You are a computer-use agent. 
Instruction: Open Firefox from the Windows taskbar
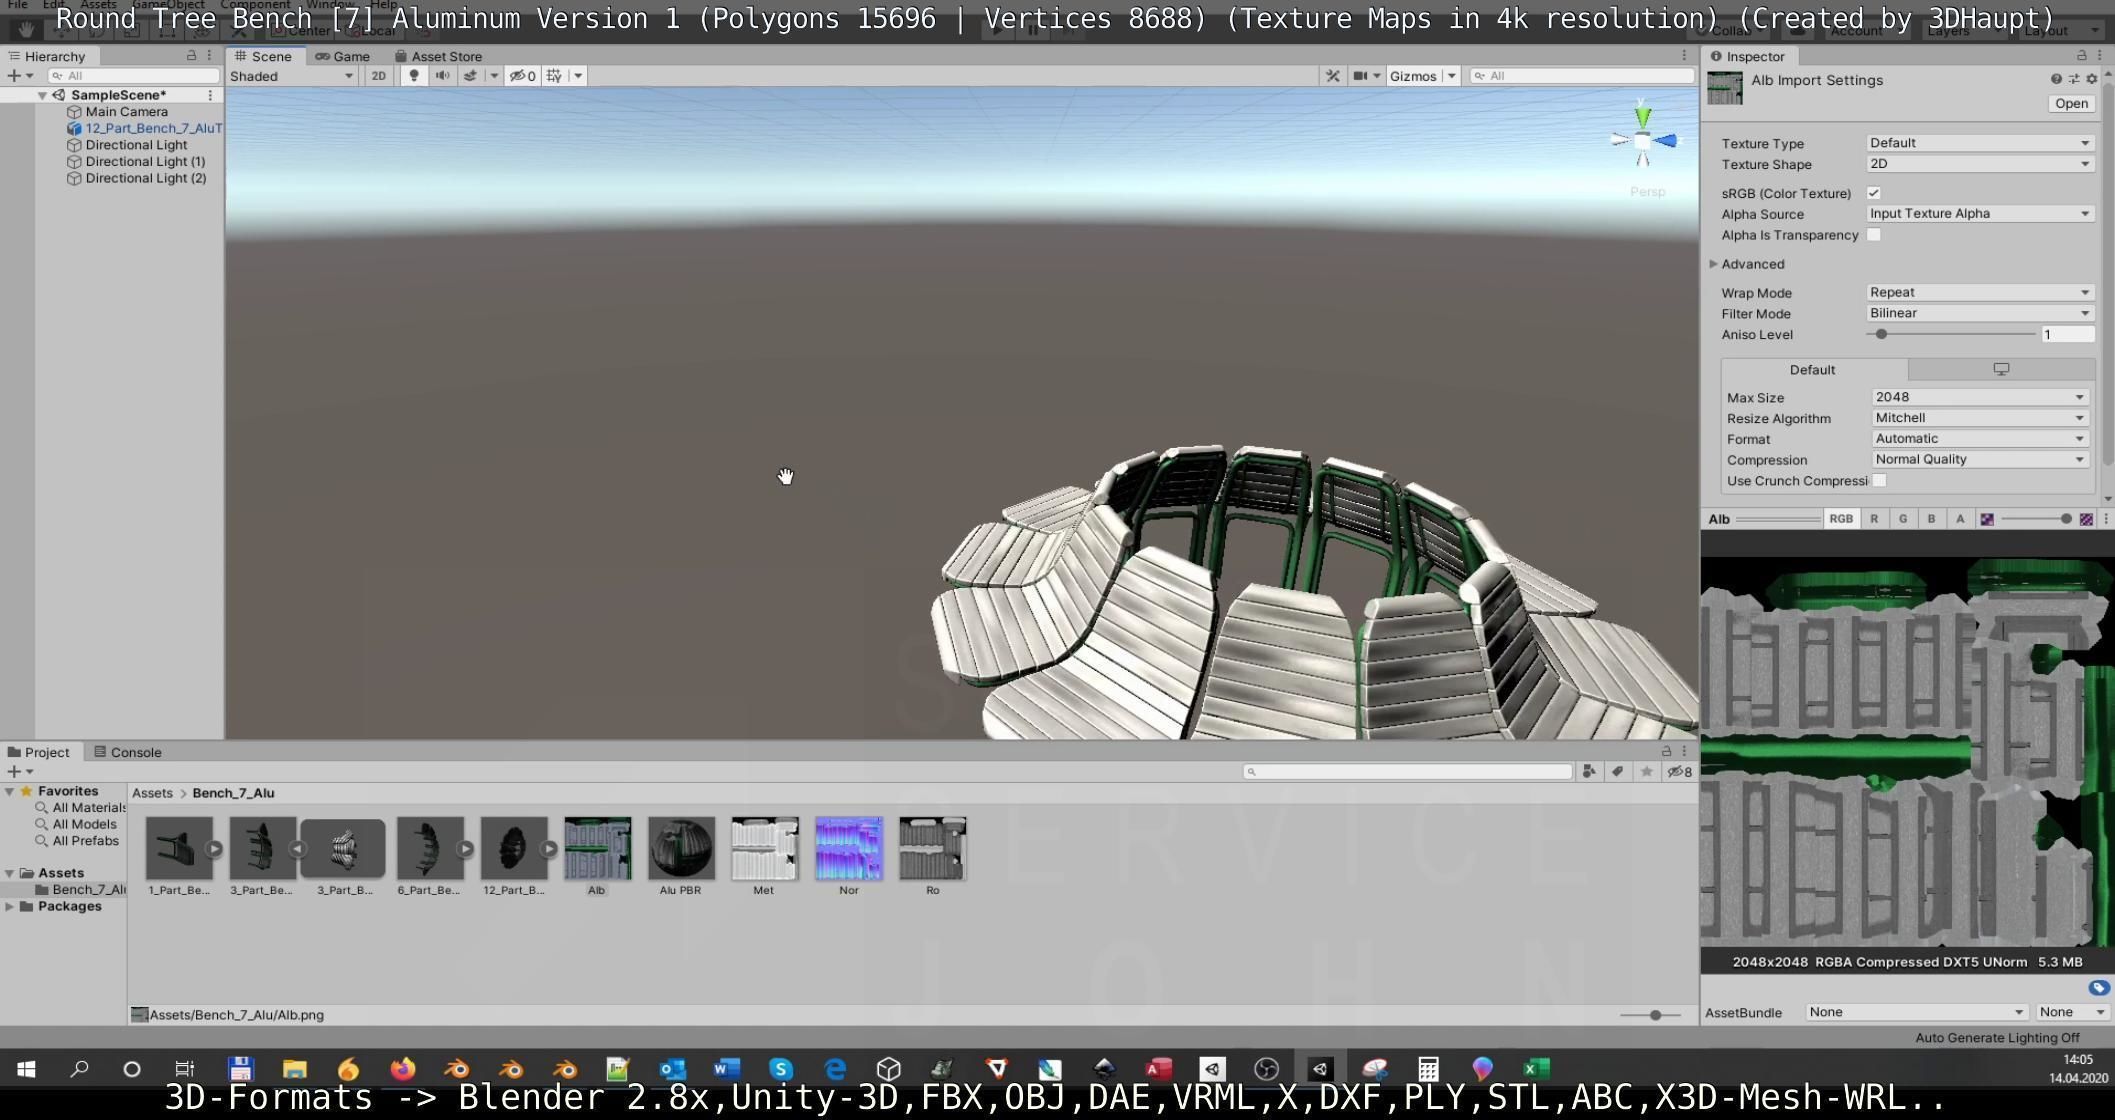pos(402,1069)
